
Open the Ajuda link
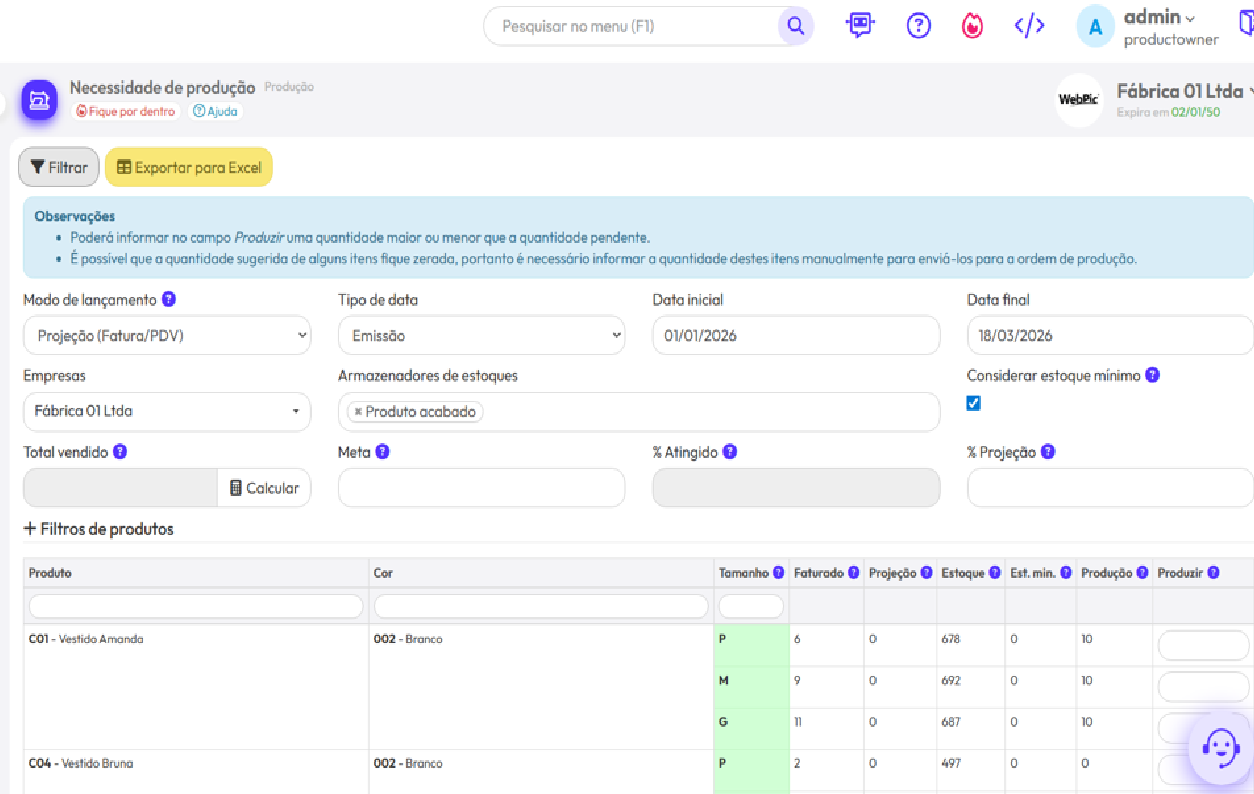[x=216, y=112]
